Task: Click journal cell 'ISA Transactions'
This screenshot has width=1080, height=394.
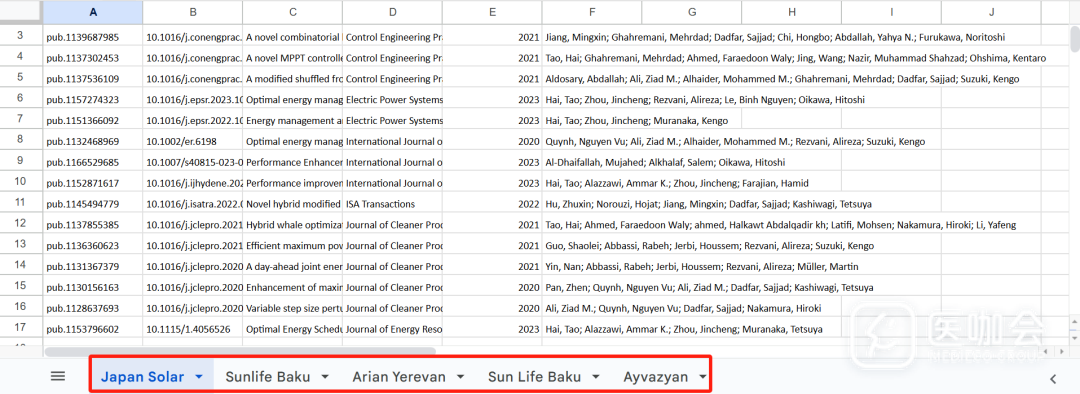Action: [393, 204]
